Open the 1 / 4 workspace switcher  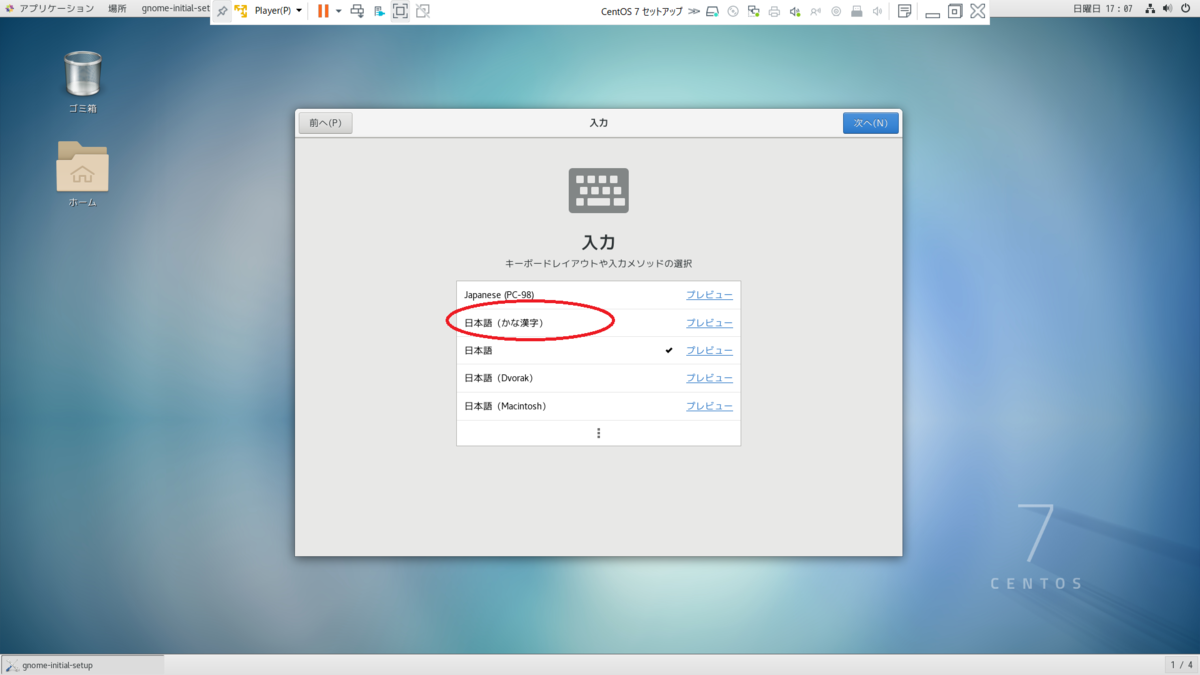coord(1180,665)
